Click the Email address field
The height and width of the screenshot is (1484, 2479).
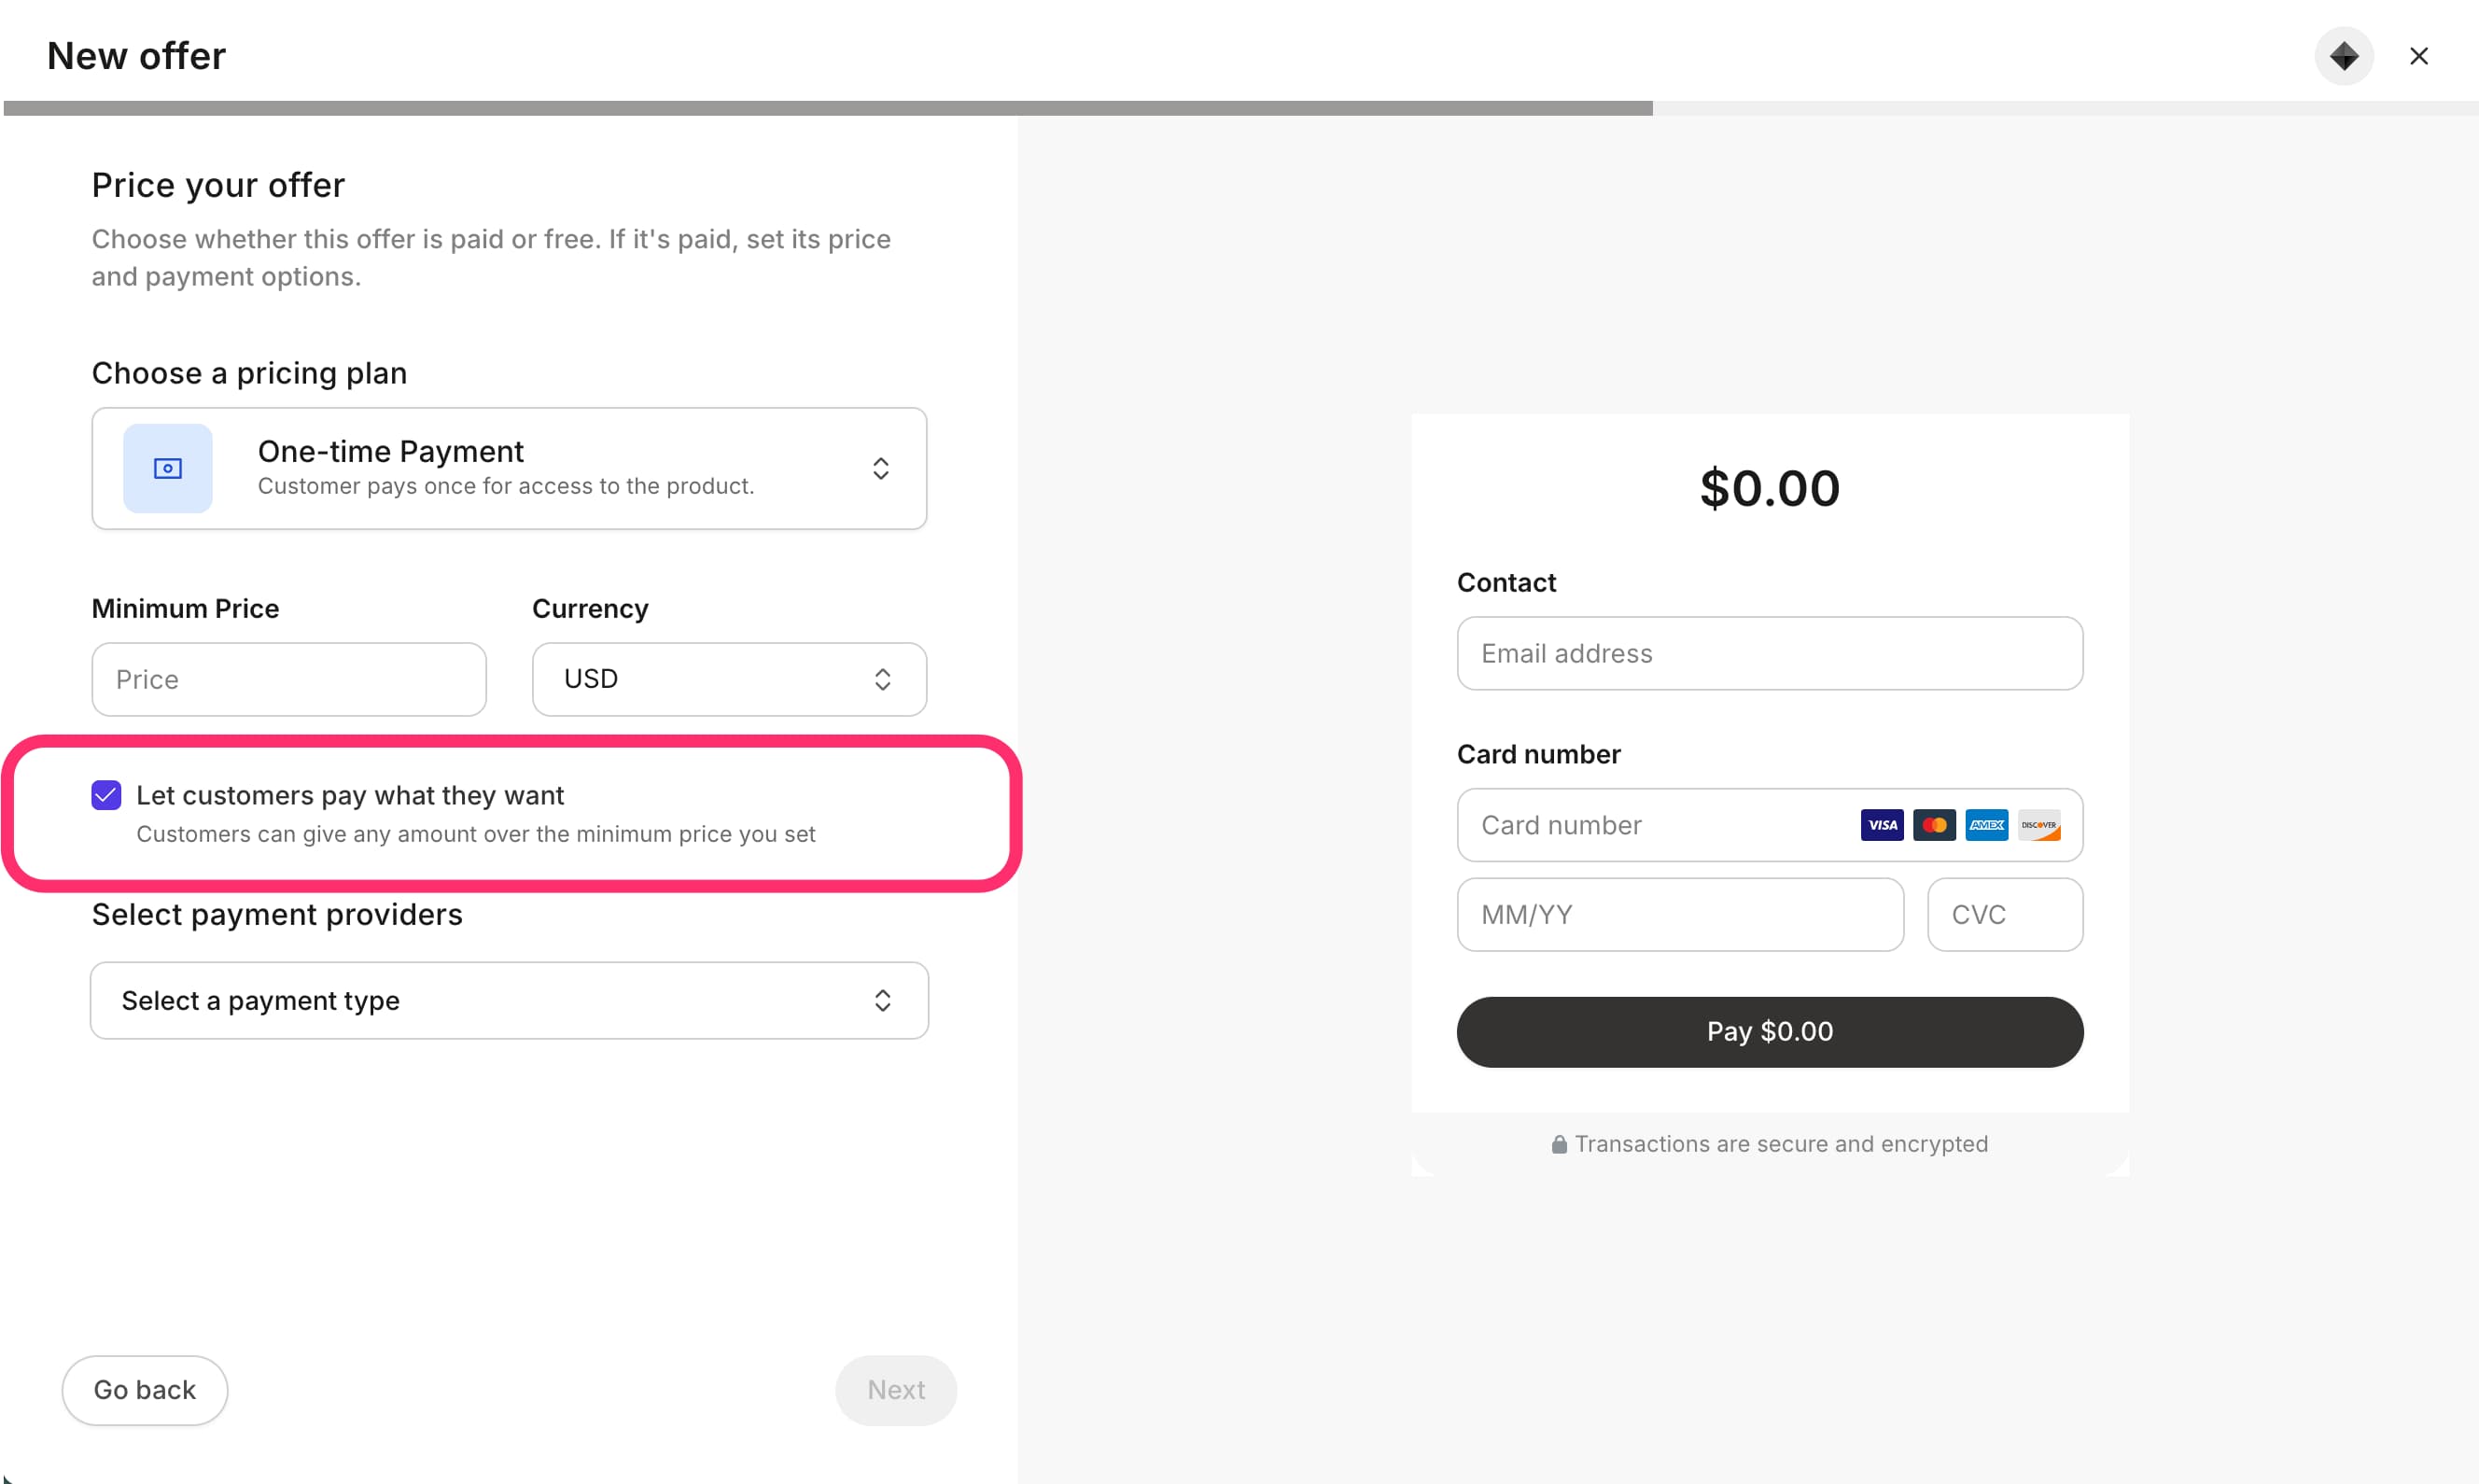point(1769,653)
